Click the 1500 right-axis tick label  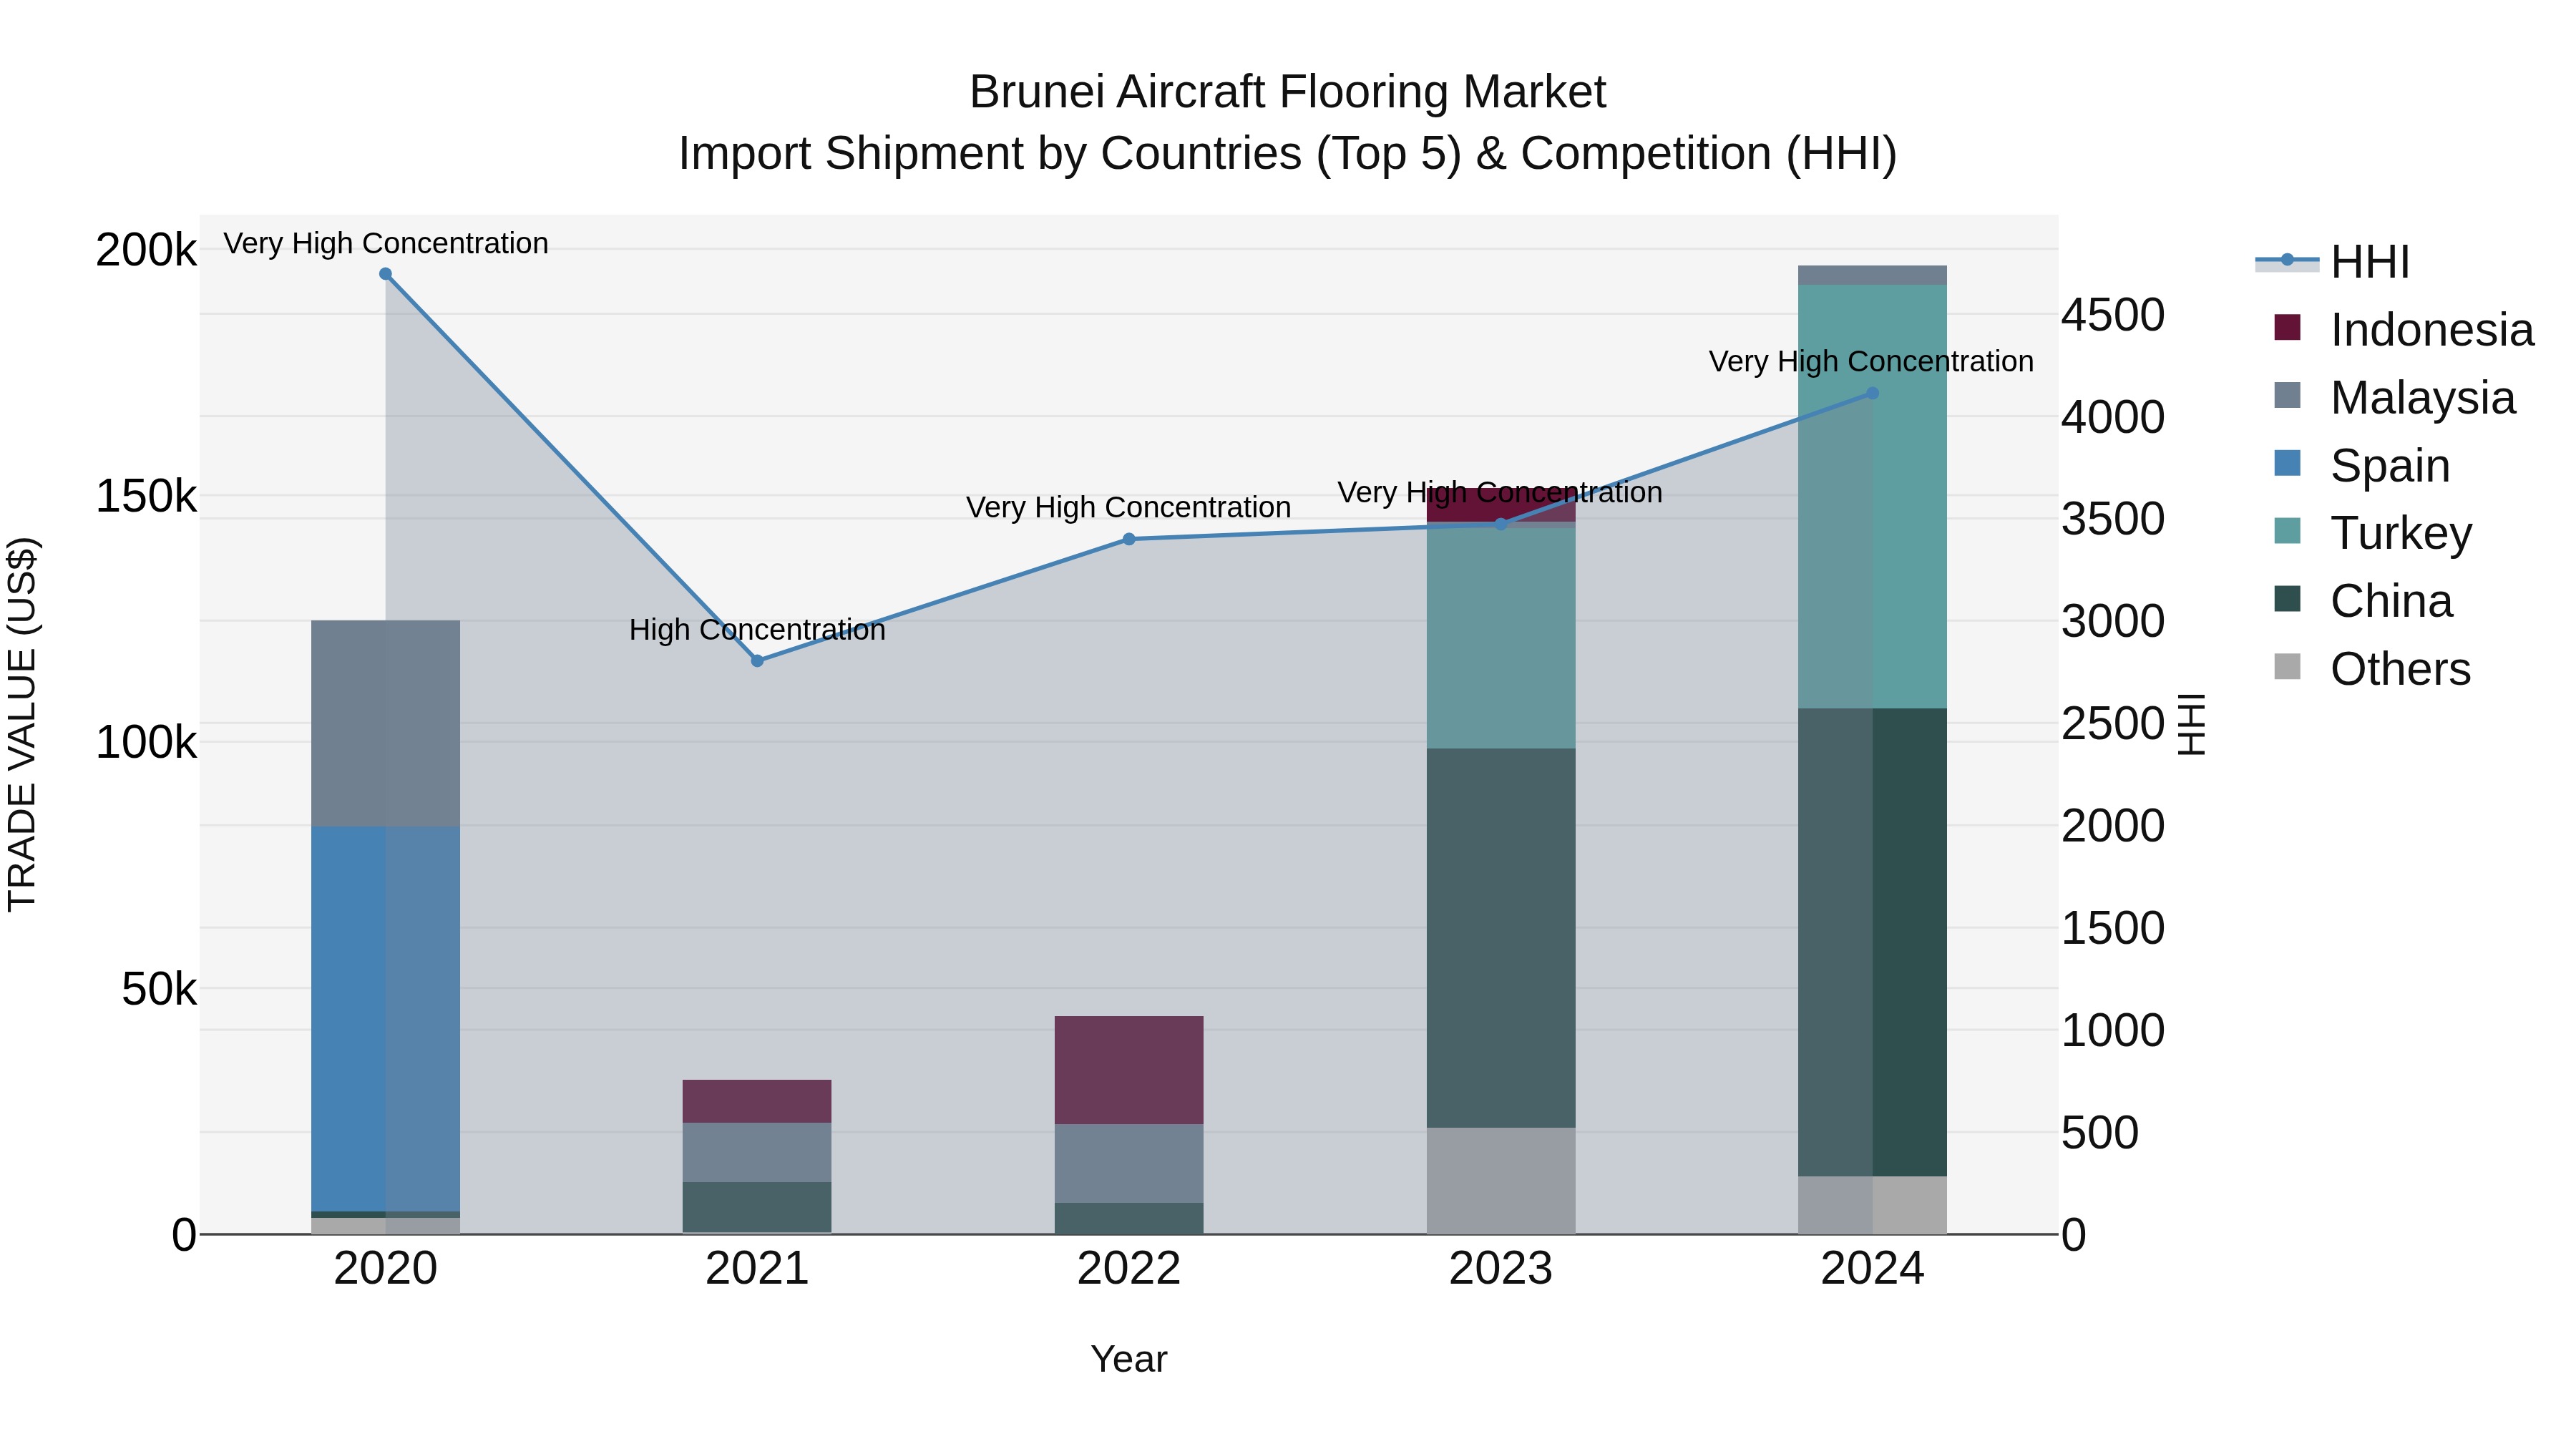(x=2113, y=928)
